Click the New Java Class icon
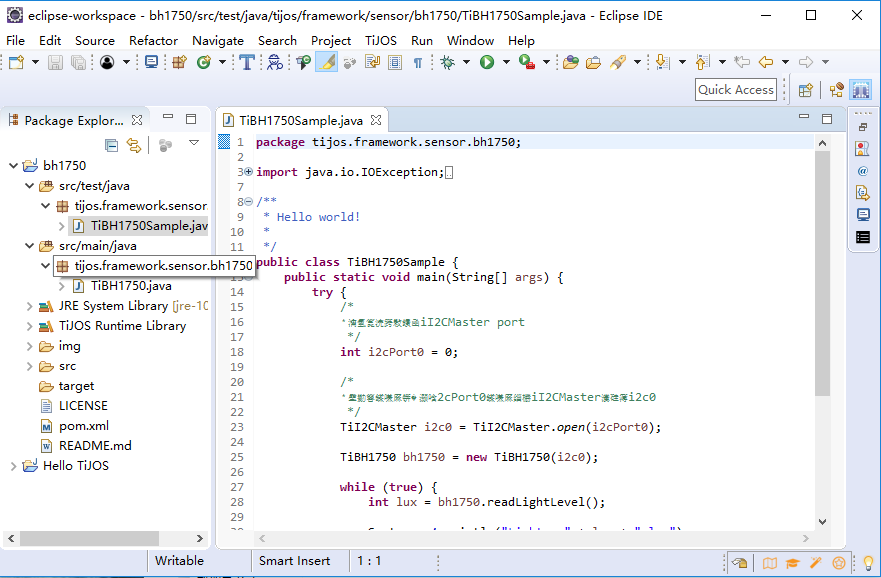 coord(203,62)
